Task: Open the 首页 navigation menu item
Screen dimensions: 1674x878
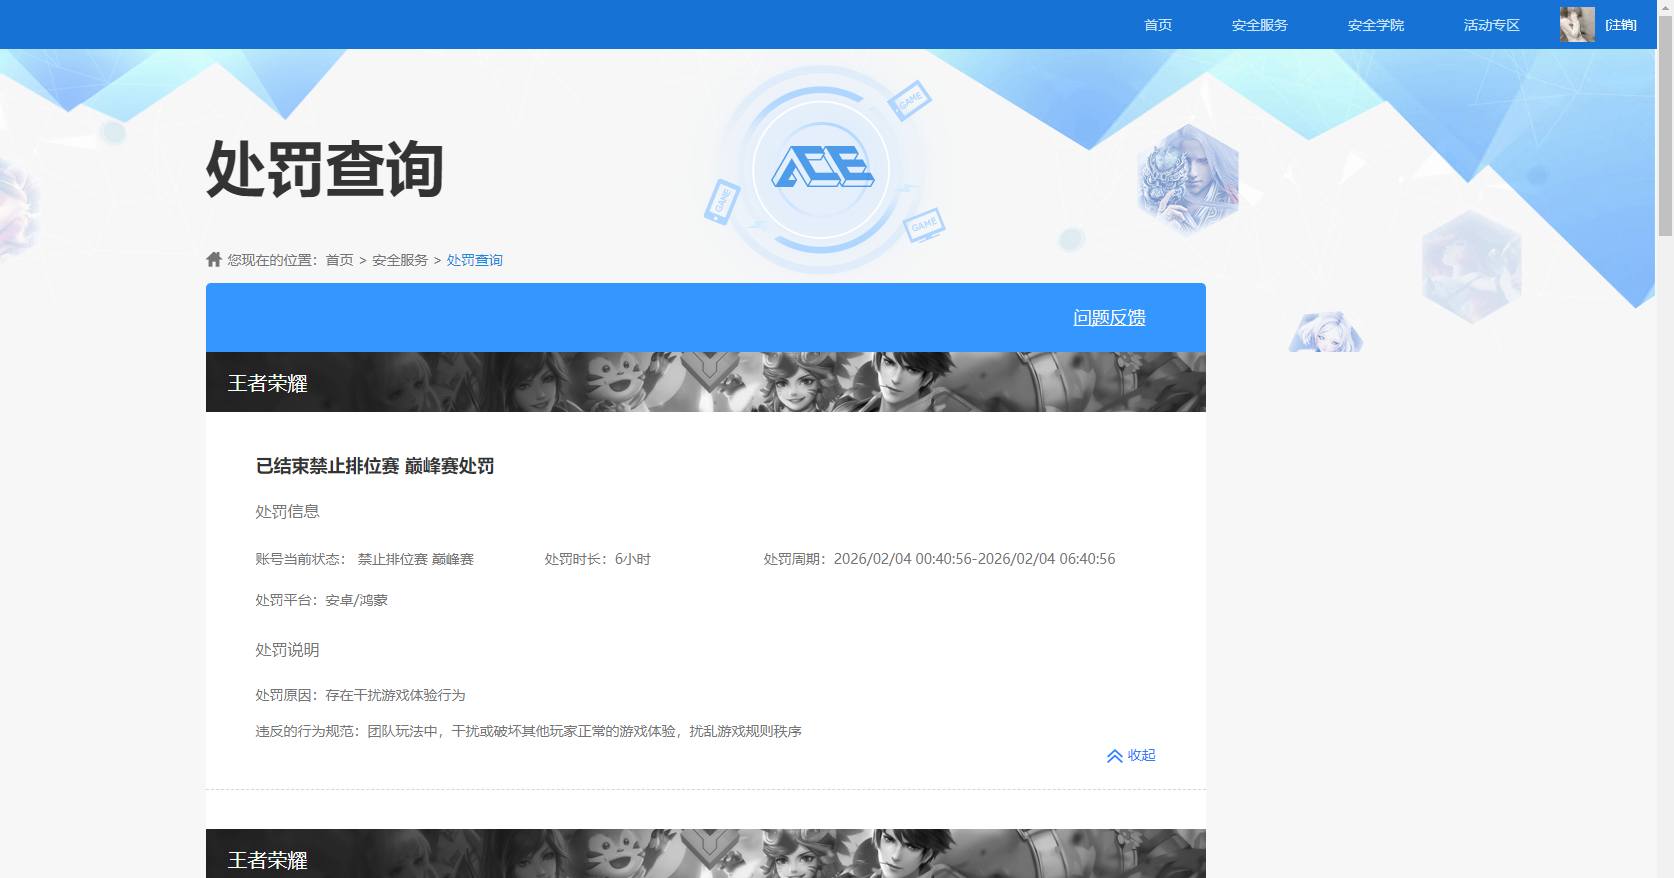Action: pyautogui.click(x=1158, y=25)
